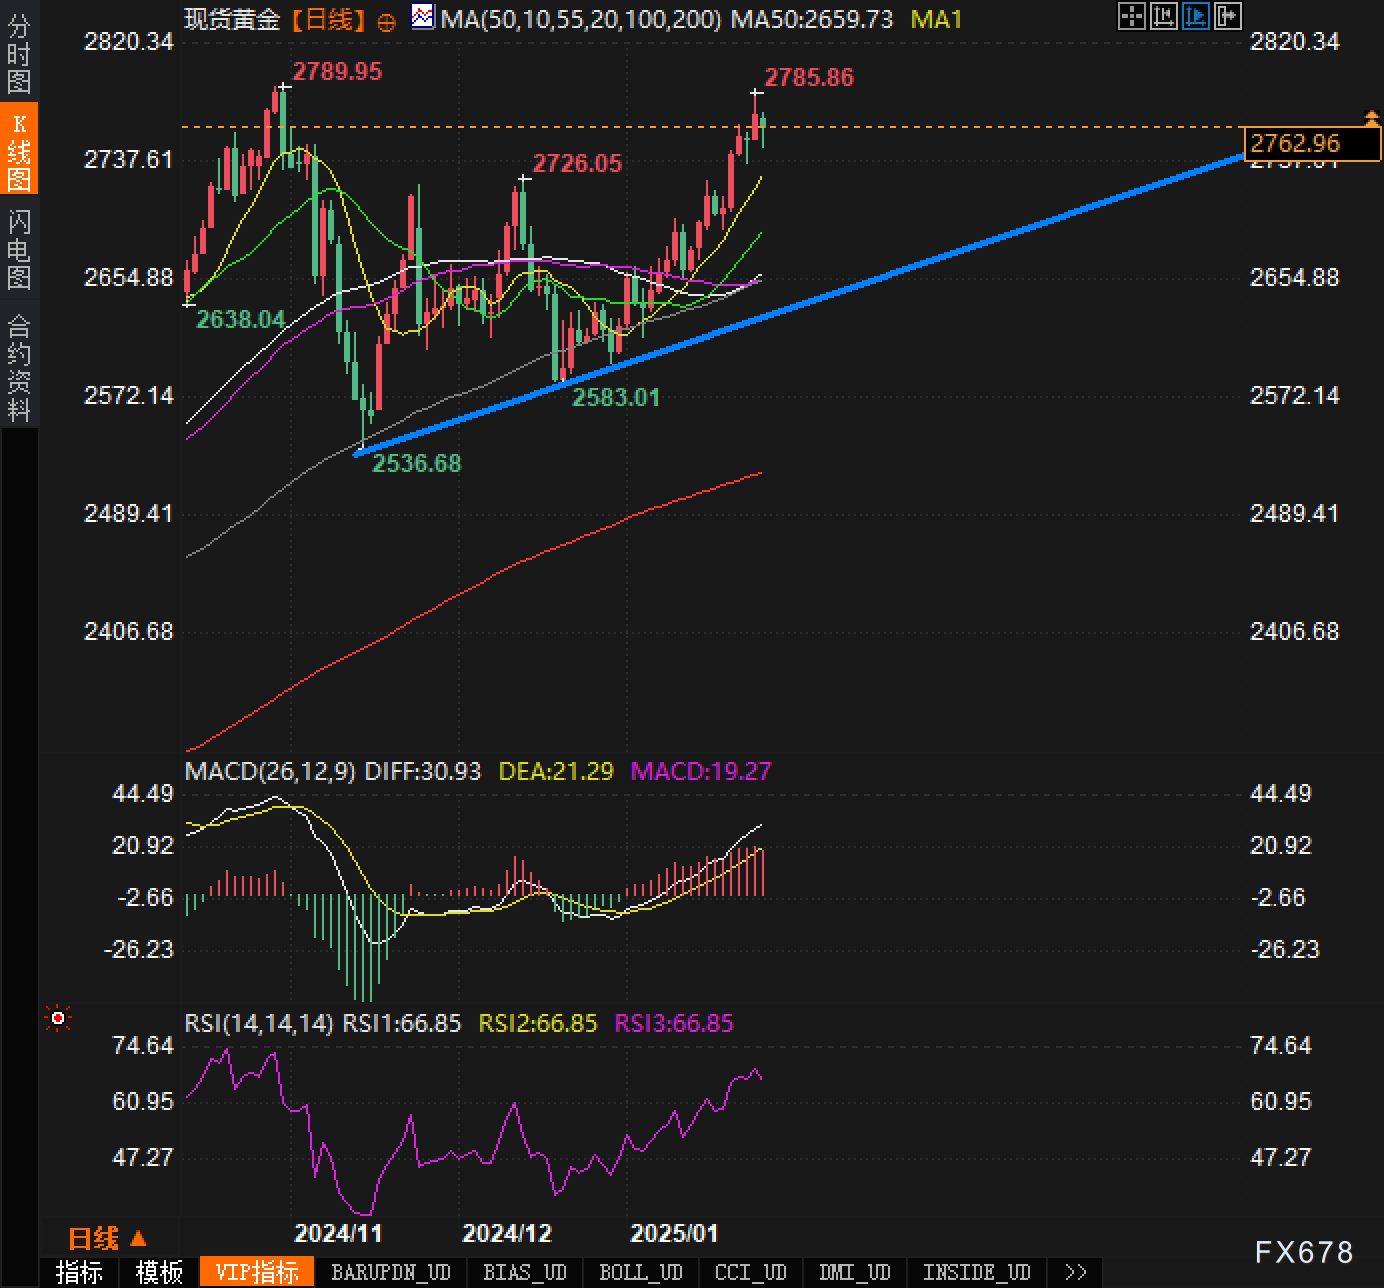1384x1288 pixels.
Task: Apply the CCI_UD indicator
Action: (x=750, y=1272)
